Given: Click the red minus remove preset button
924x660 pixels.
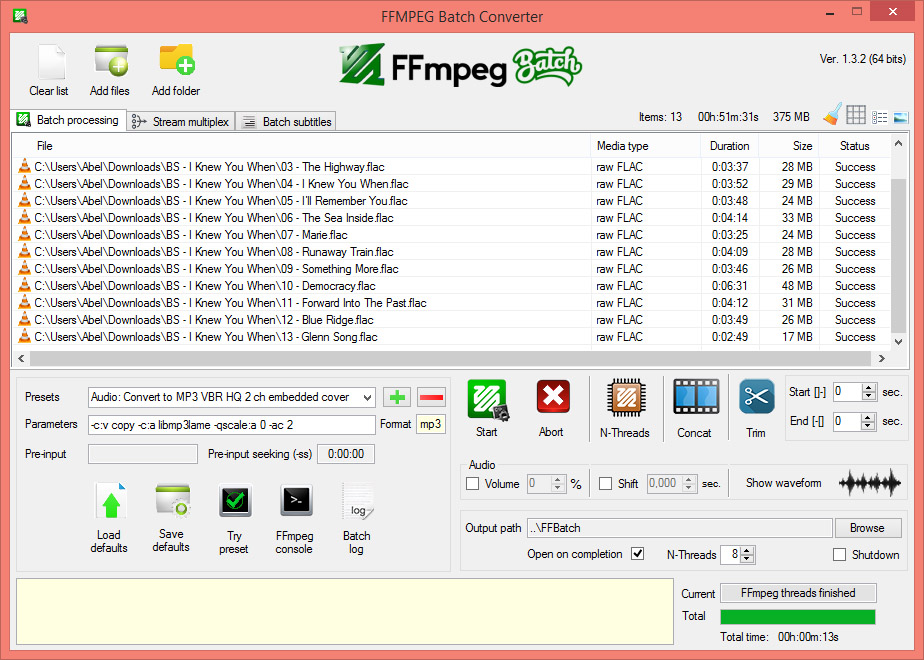Looking at the screenshot, I should coord(431,397).
